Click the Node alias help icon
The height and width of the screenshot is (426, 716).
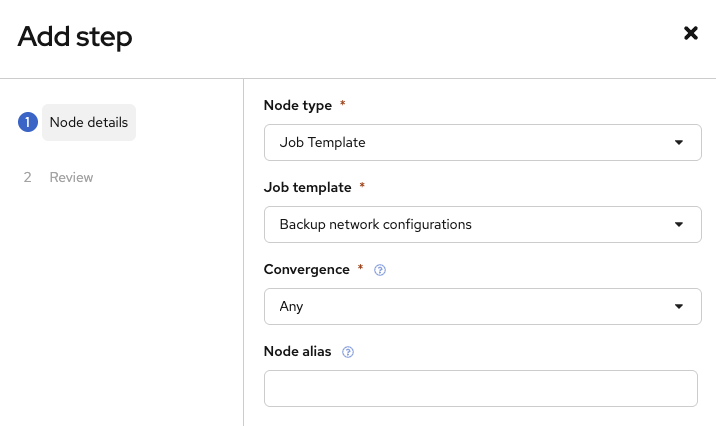click(x=347, y=352)
